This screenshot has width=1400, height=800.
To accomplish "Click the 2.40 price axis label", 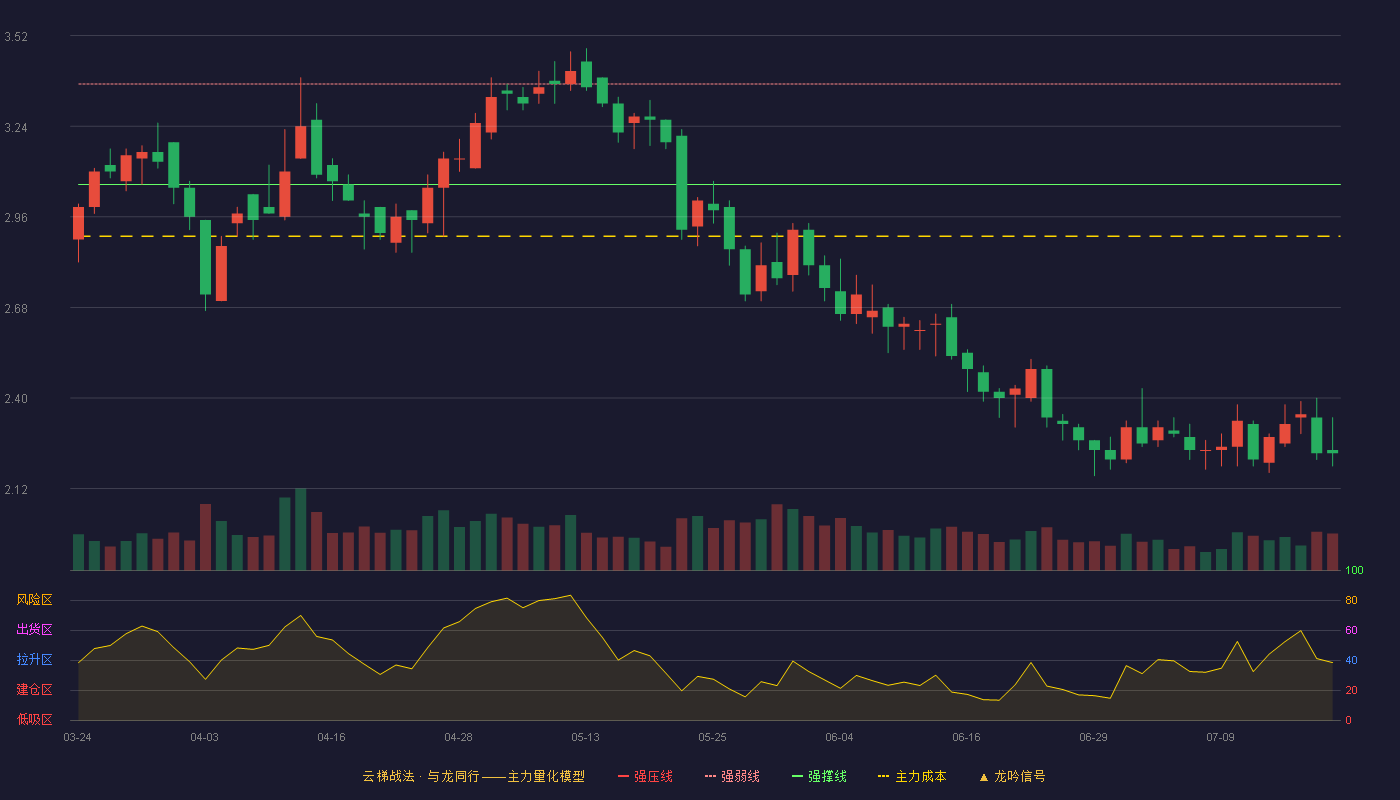I will tap(16, 399).
